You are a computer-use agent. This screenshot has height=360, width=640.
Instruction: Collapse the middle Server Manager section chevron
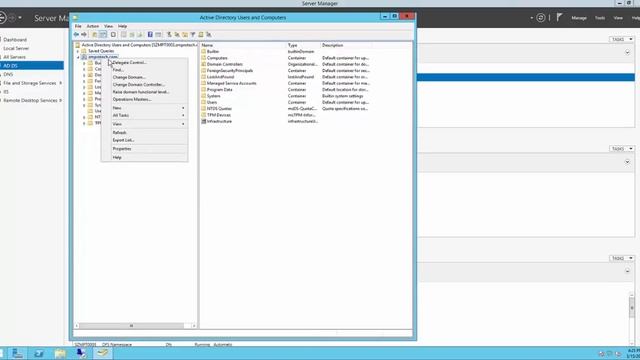tap(627, 162)
